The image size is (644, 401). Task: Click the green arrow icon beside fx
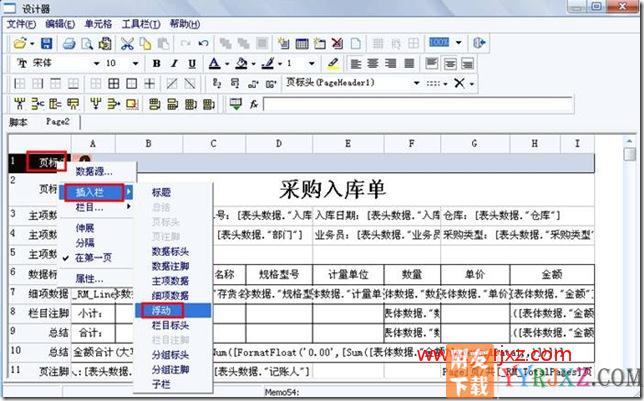(236, 104)
